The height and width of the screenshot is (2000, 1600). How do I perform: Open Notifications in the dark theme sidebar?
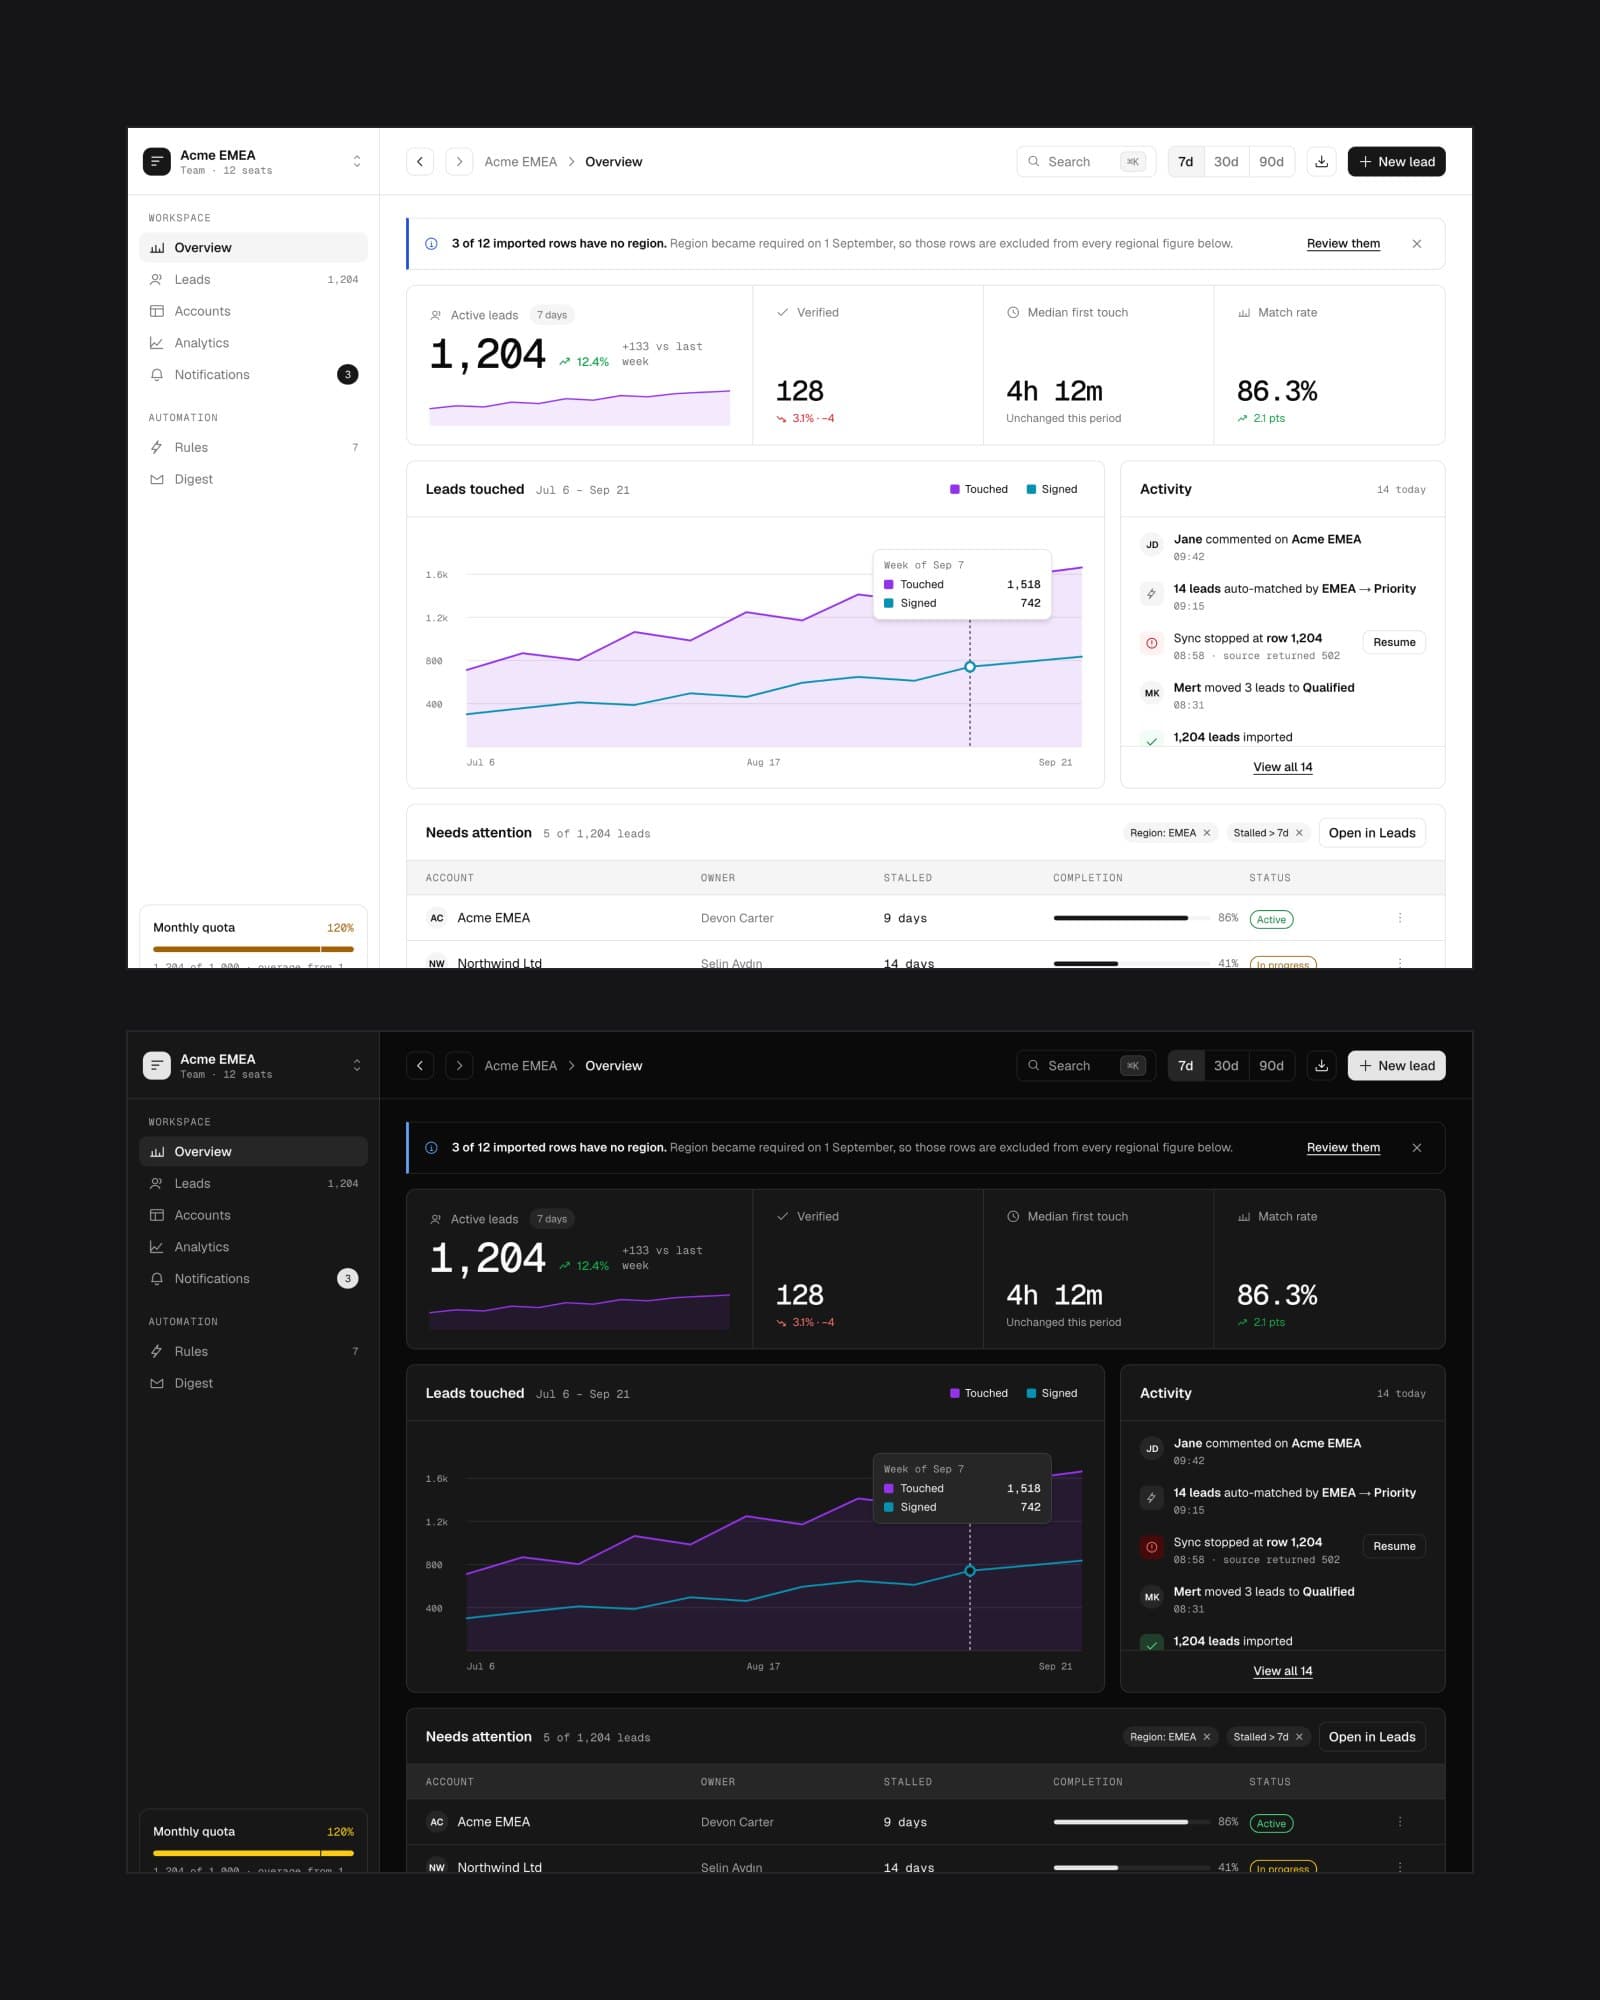tap(253, 1278)
